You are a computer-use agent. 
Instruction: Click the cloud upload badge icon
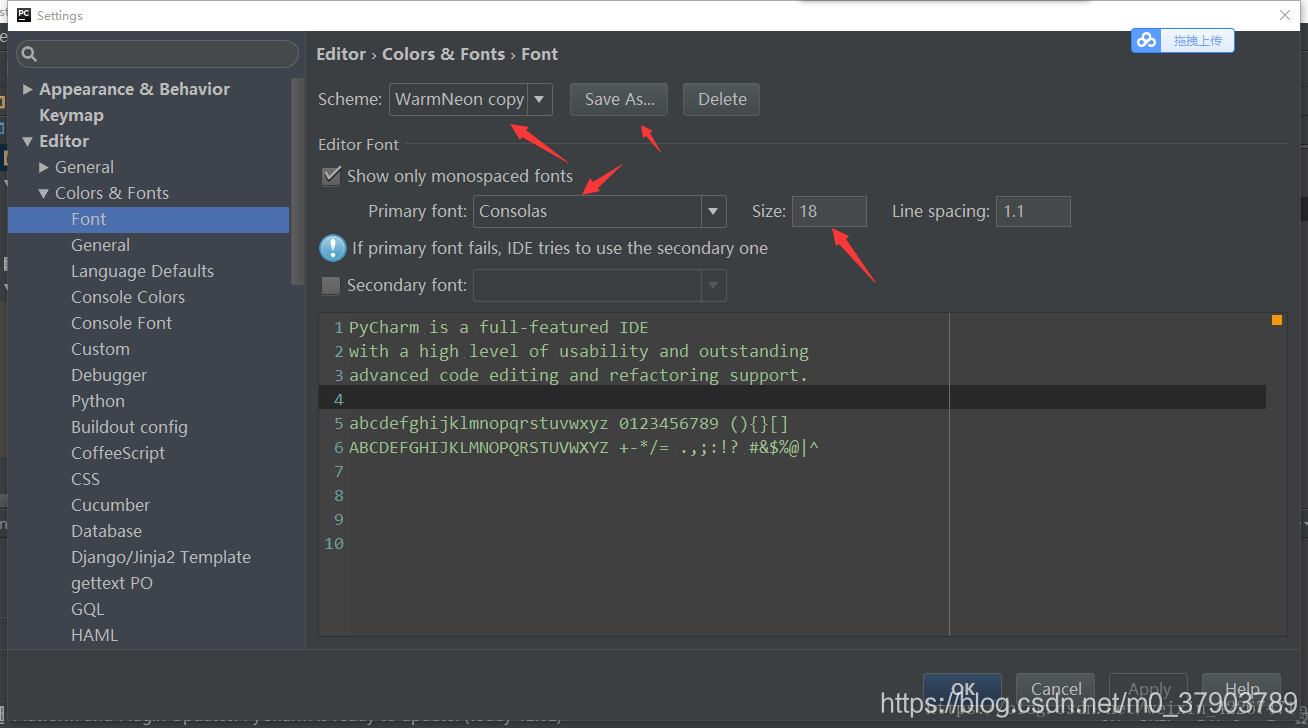[x=1147, y=40]
